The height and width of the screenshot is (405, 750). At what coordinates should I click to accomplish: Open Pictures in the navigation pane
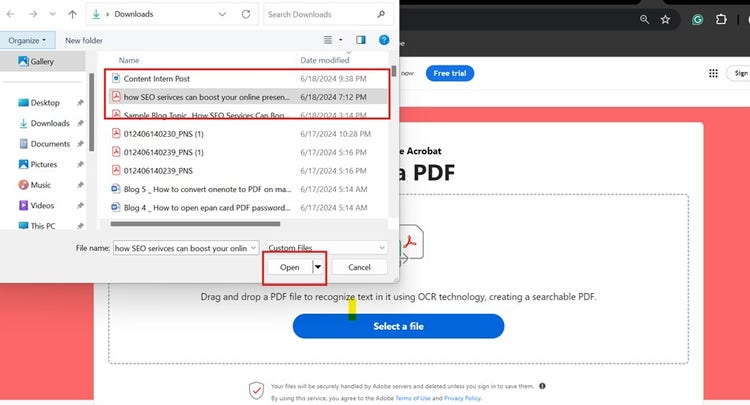[44, 164]
